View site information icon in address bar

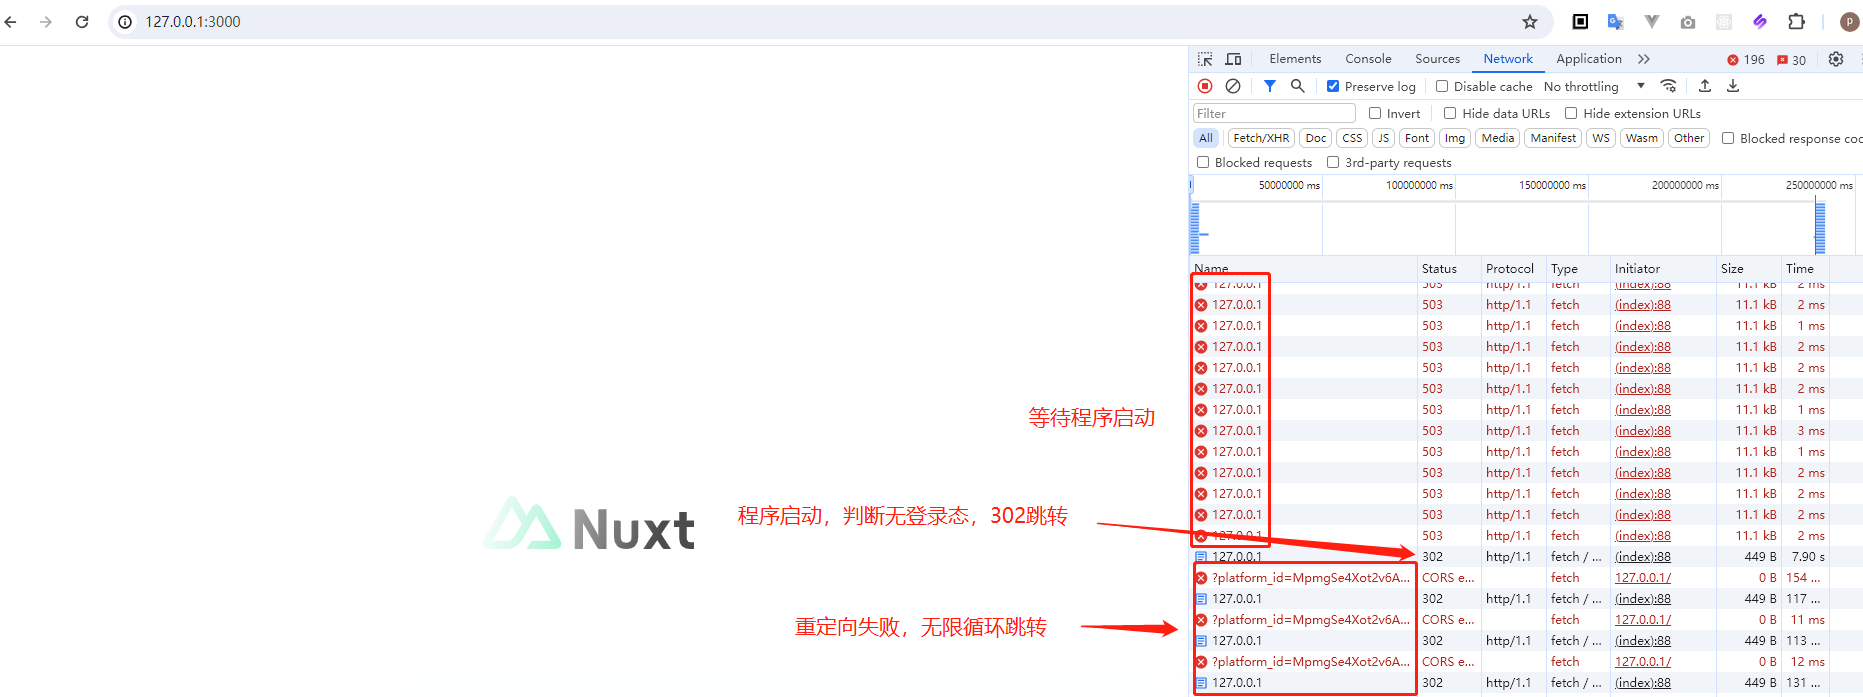[125, 22]
